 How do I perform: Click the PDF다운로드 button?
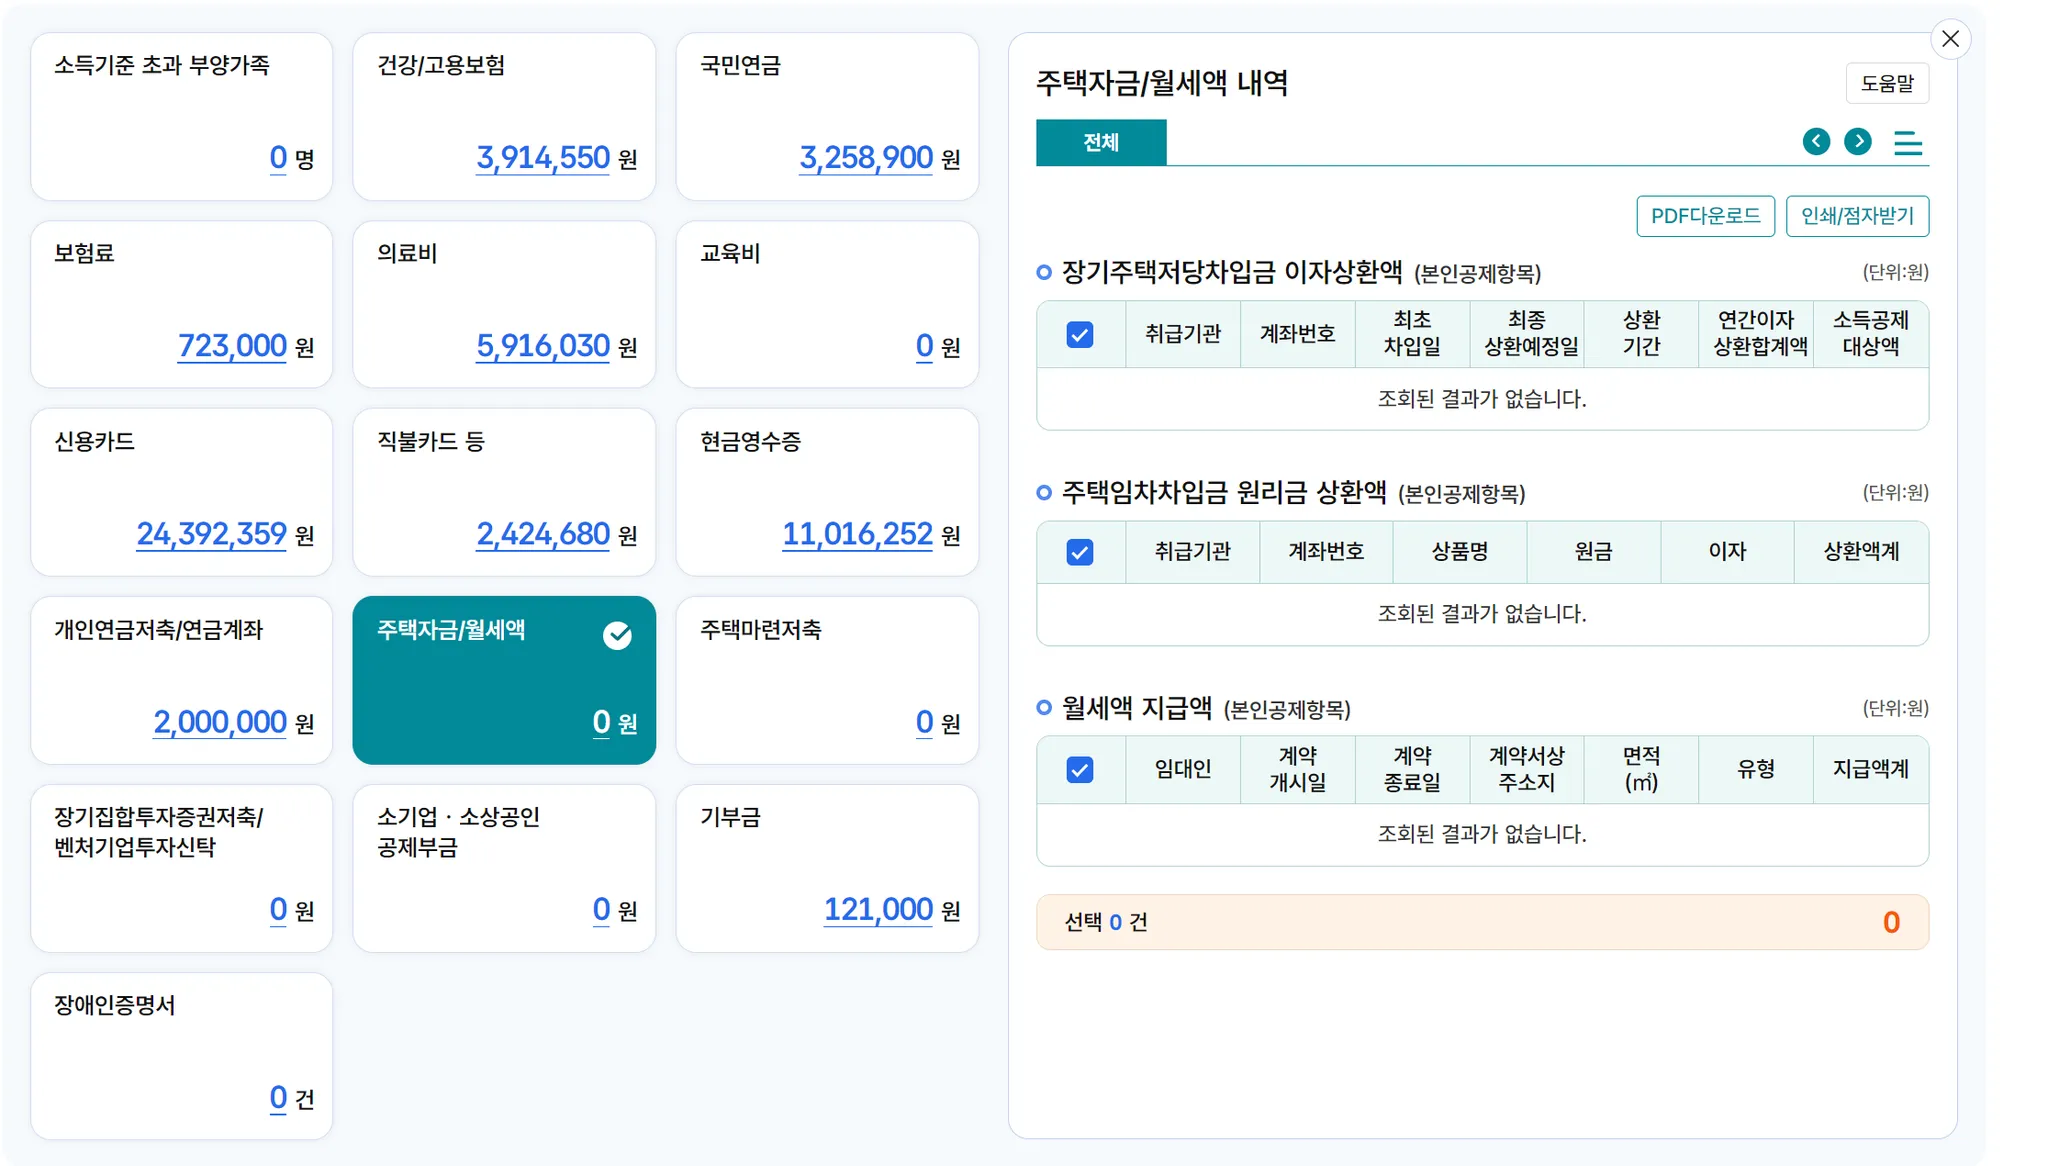(1705, 216)
